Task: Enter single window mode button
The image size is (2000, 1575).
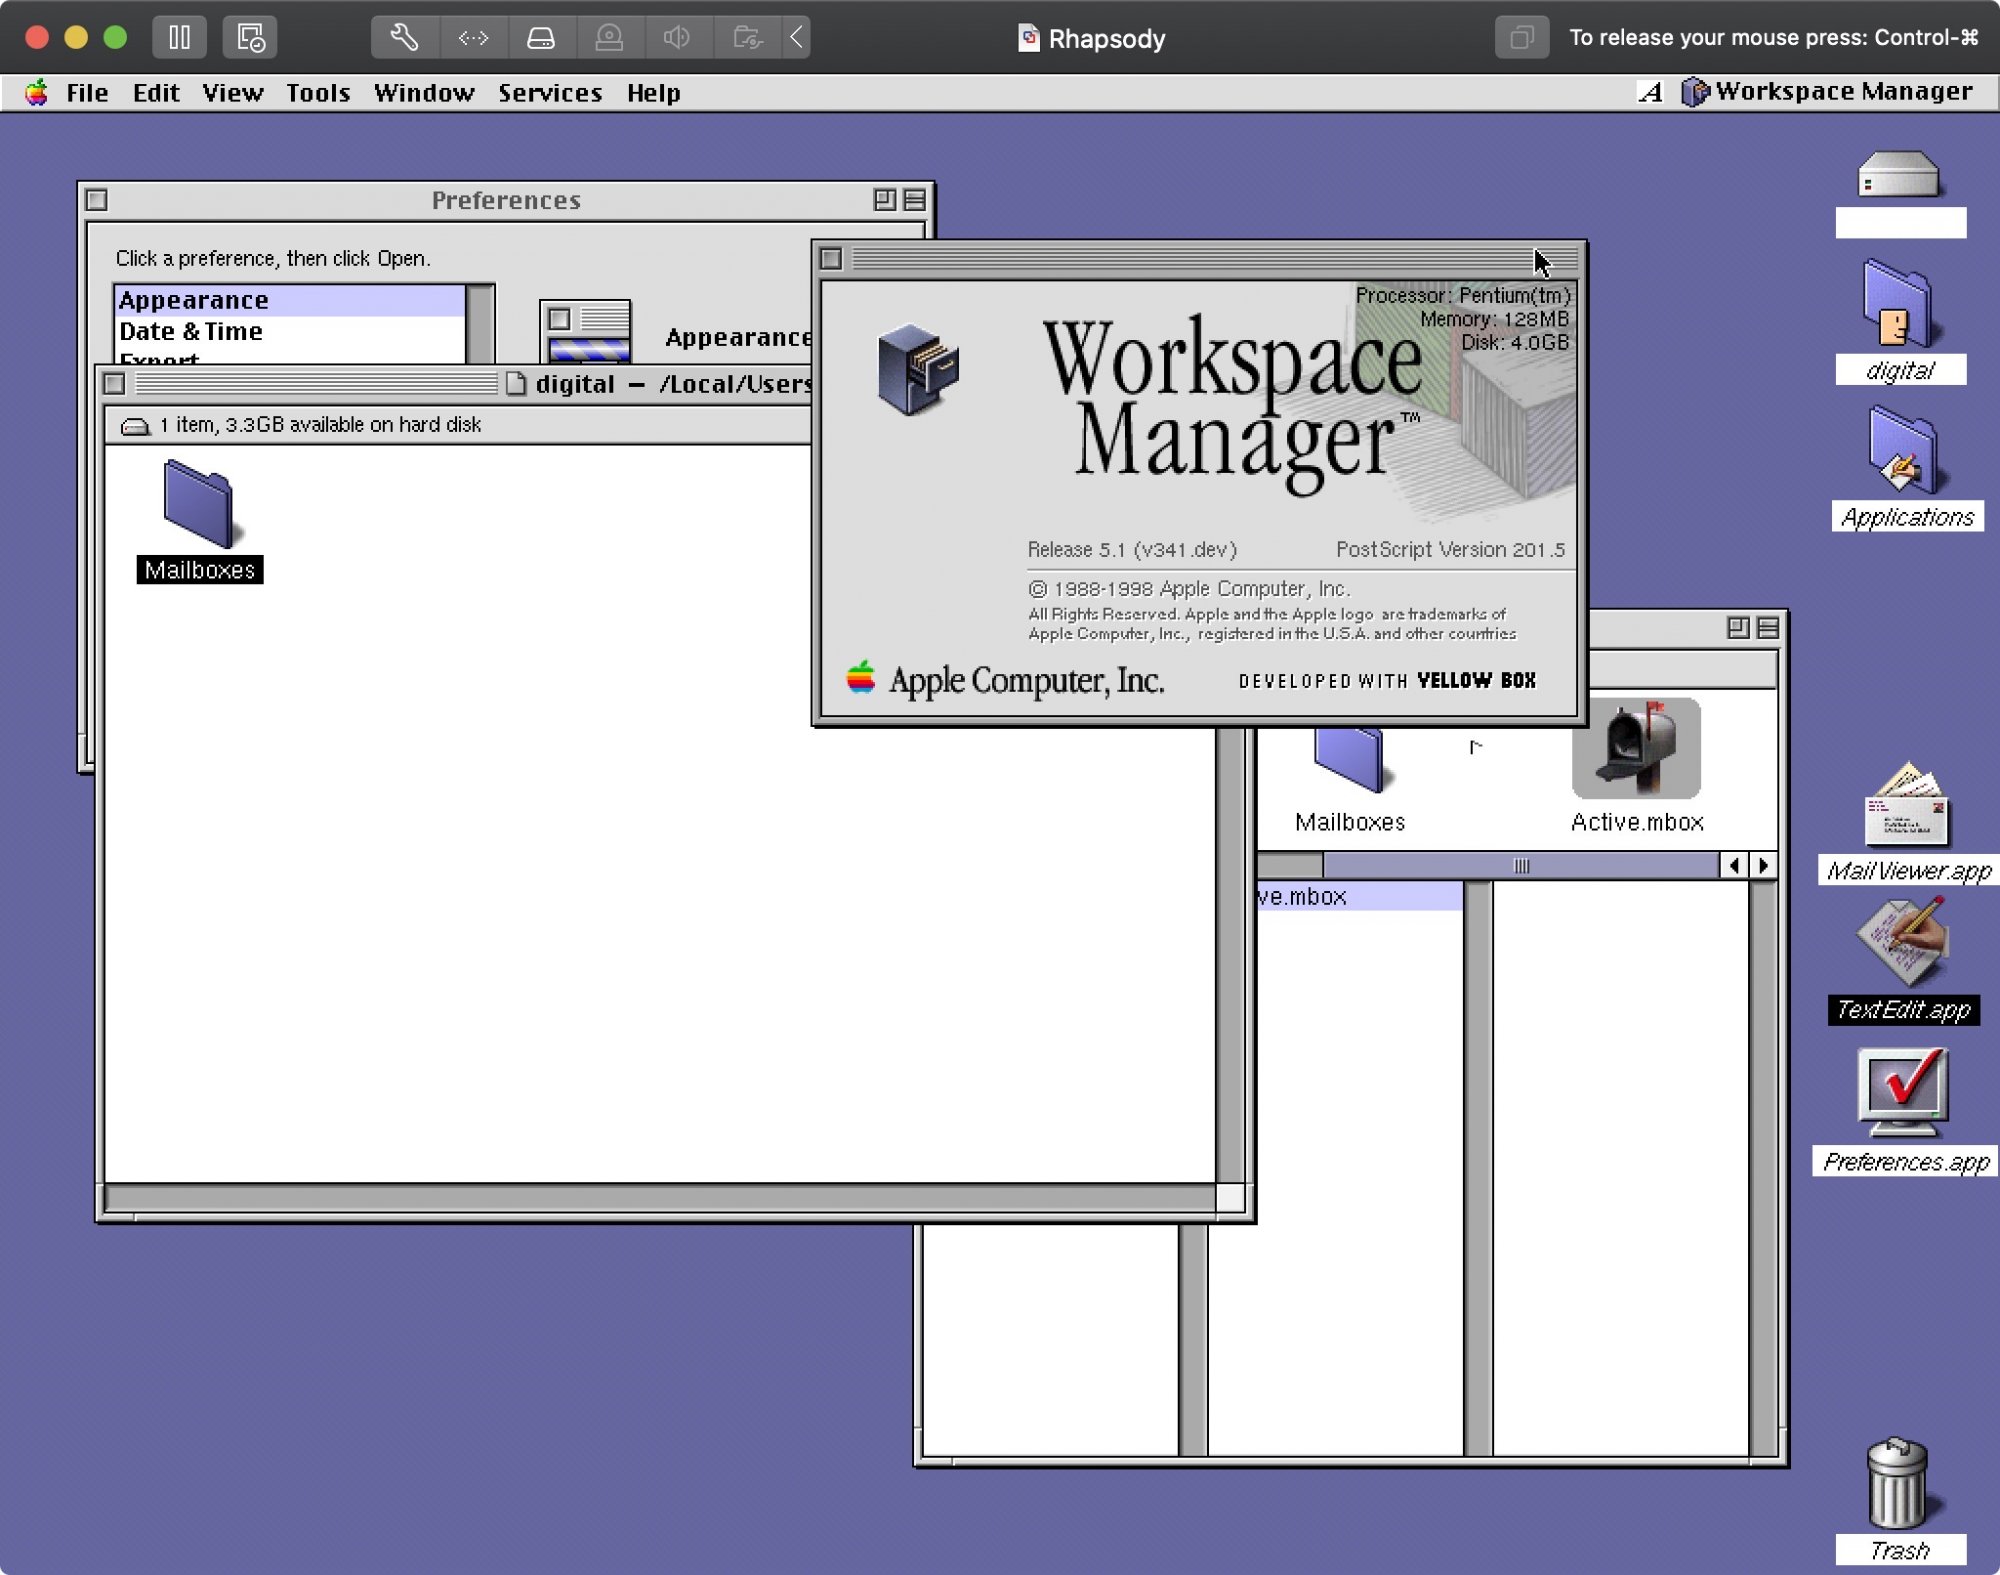Action: (x=1522, y=38)
